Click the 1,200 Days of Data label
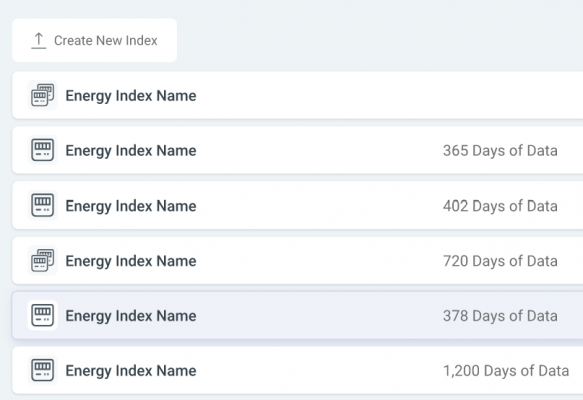 [506, 371]
